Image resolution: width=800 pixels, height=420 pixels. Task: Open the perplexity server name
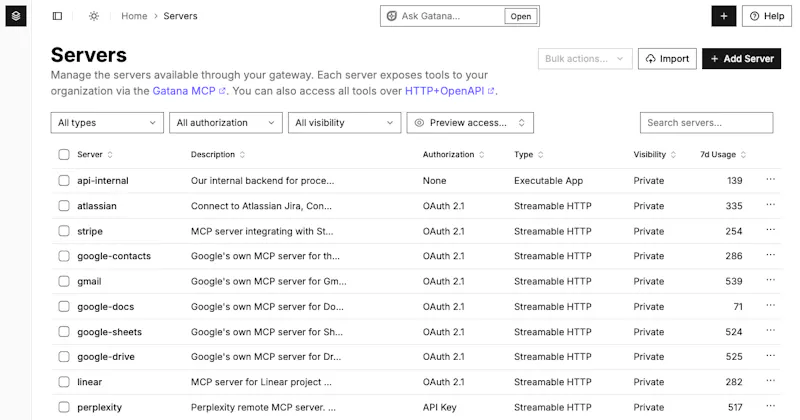99,407
